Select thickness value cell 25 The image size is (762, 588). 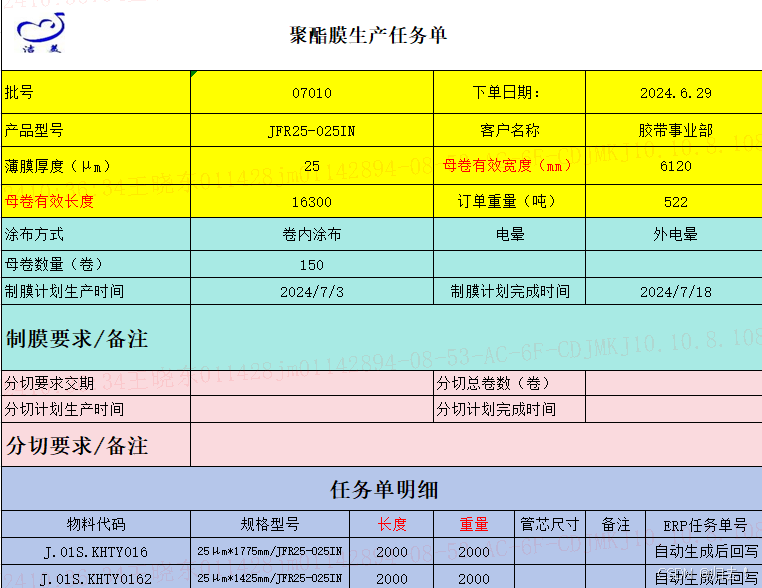[312, 166]
